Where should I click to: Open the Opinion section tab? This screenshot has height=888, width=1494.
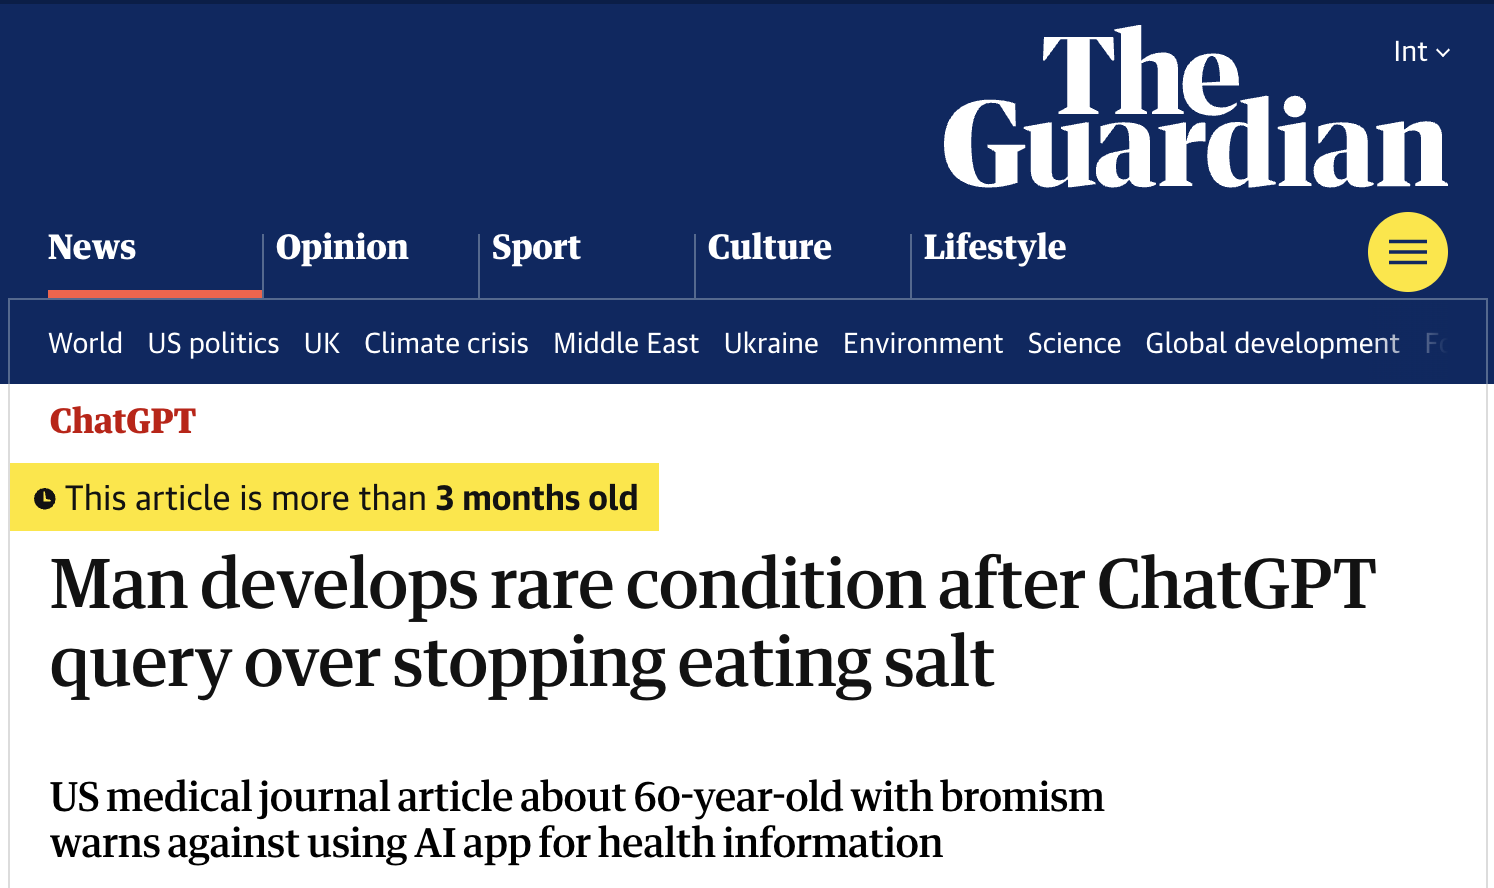342,247
